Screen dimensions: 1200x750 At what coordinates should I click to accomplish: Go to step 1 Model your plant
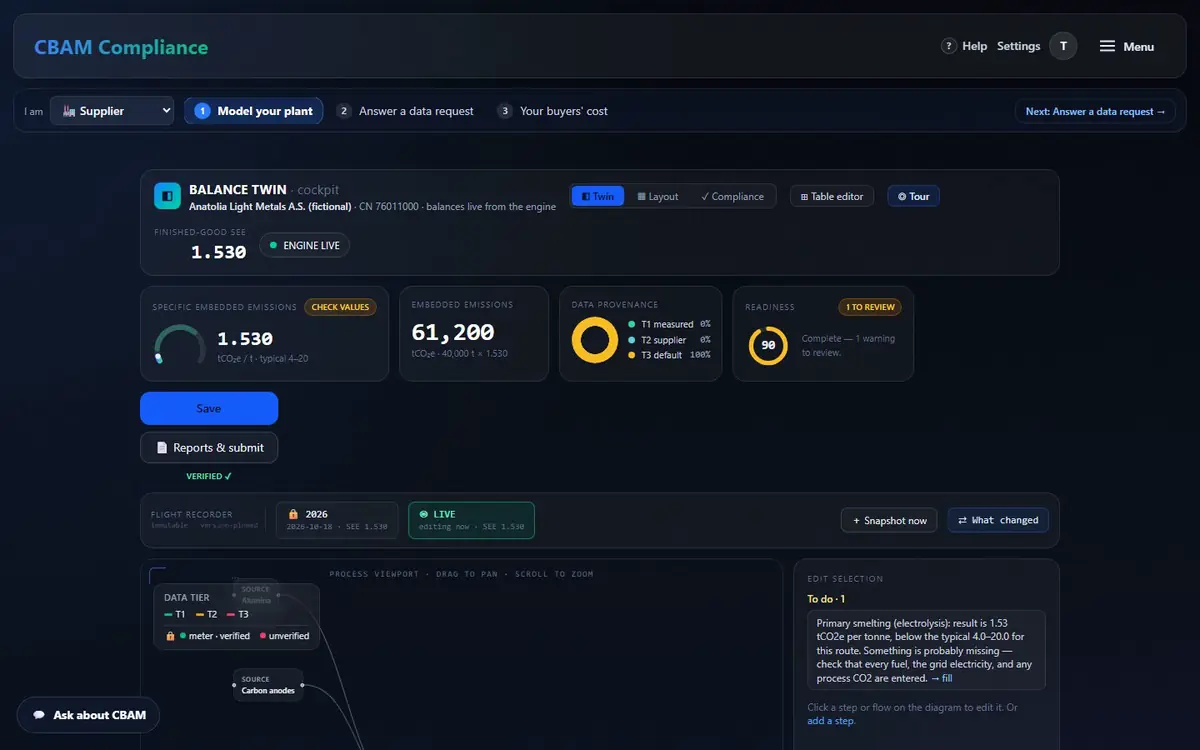tap(253, 111)
